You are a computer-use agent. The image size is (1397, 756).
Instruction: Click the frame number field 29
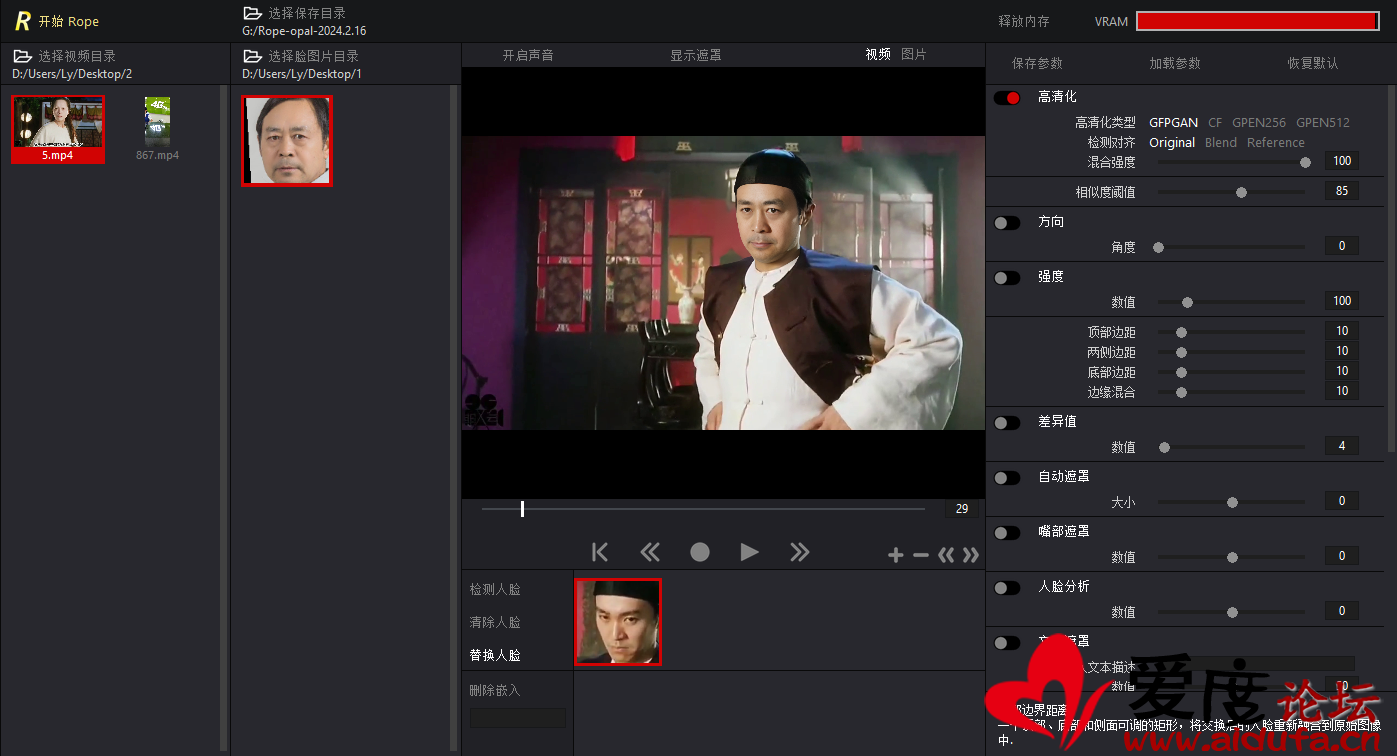coord(962,509)
